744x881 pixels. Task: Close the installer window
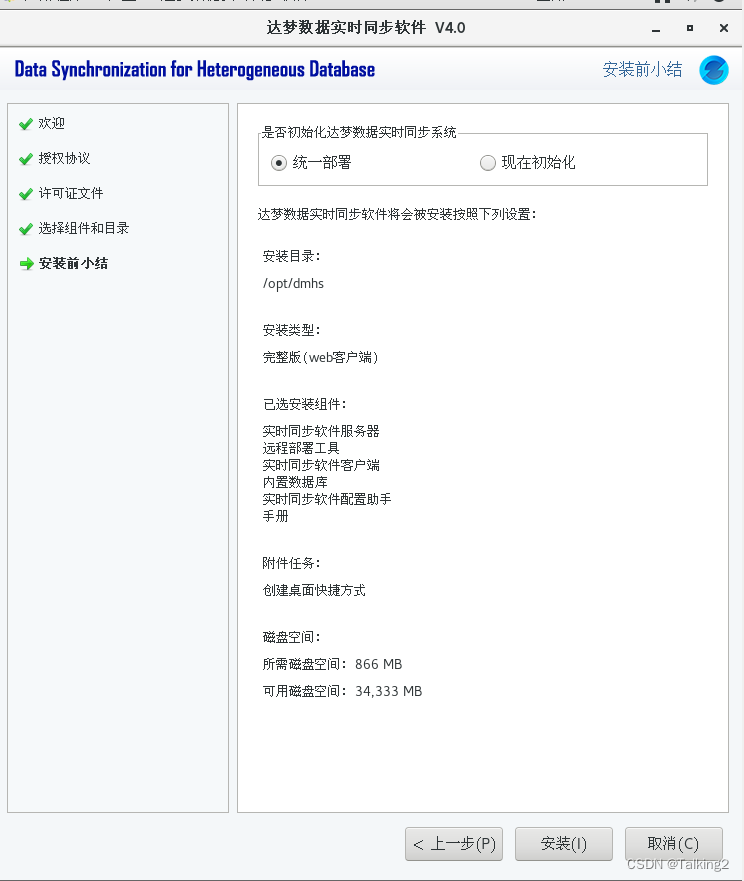(x=724, y=28)
